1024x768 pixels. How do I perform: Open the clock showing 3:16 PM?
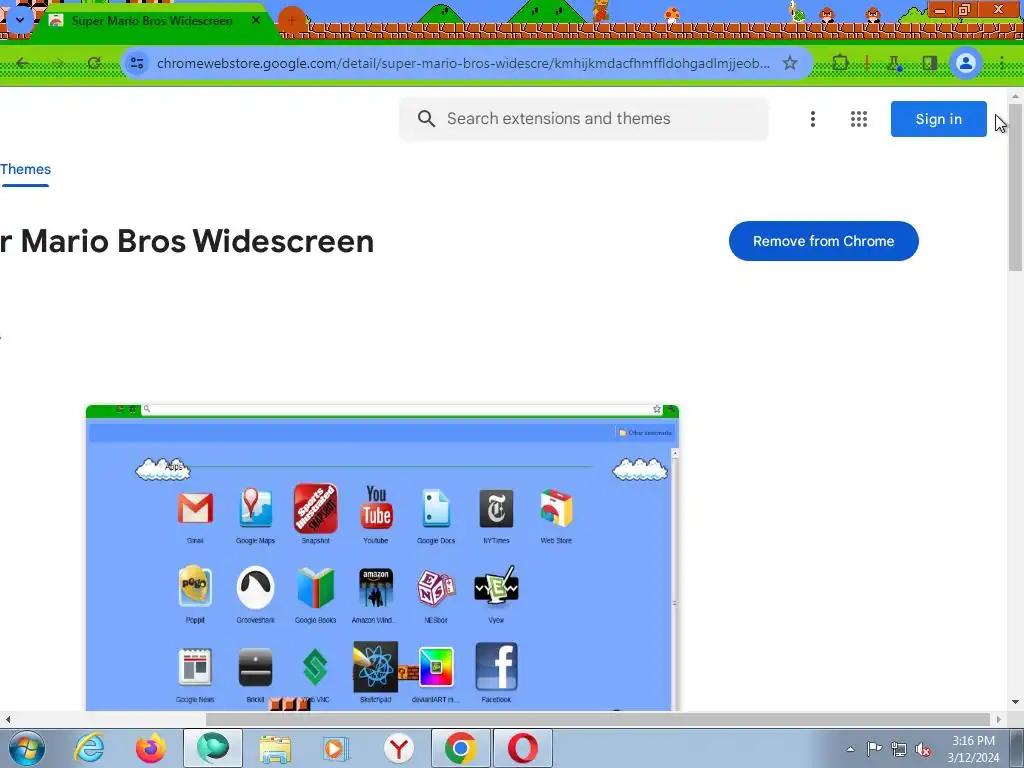(x=973, y=749)
